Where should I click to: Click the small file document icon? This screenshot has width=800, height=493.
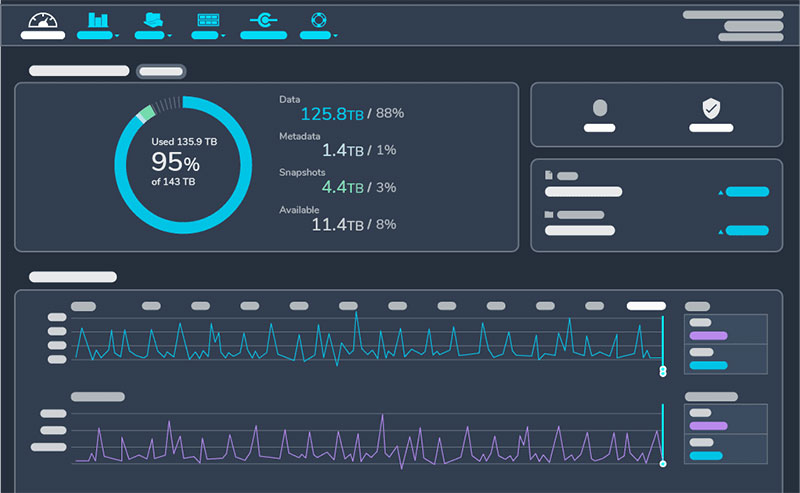[x=549, y=175]
